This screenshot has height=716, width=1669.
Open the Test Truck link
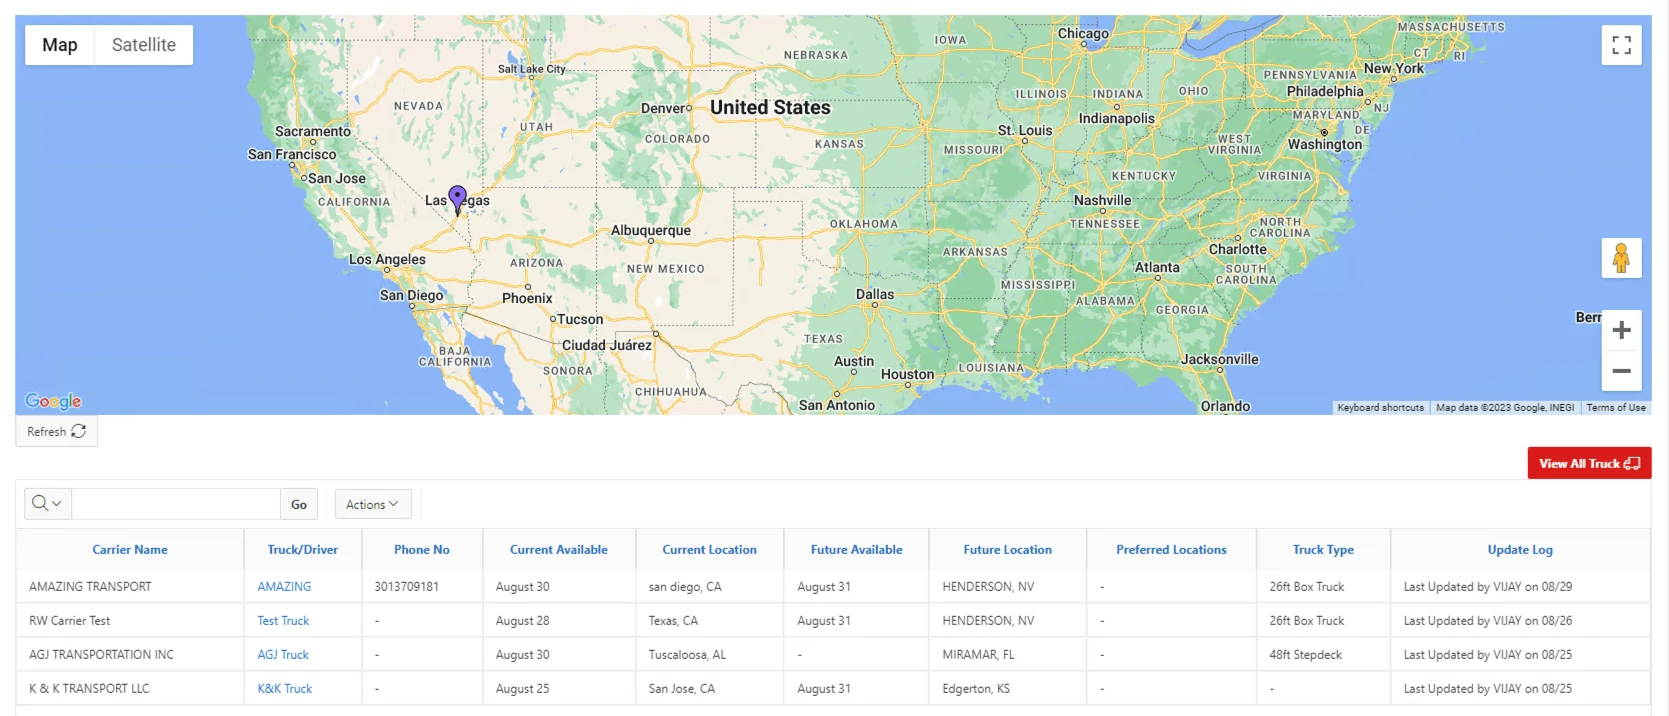coord(283,621)
